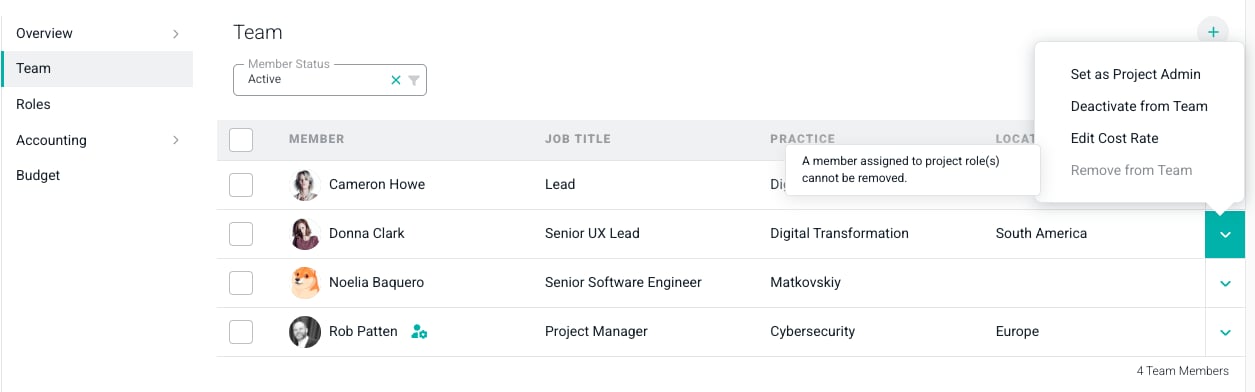Click Cameron Howe's avatar
The width and height of the screenshot is (1255, 392).
305,185
